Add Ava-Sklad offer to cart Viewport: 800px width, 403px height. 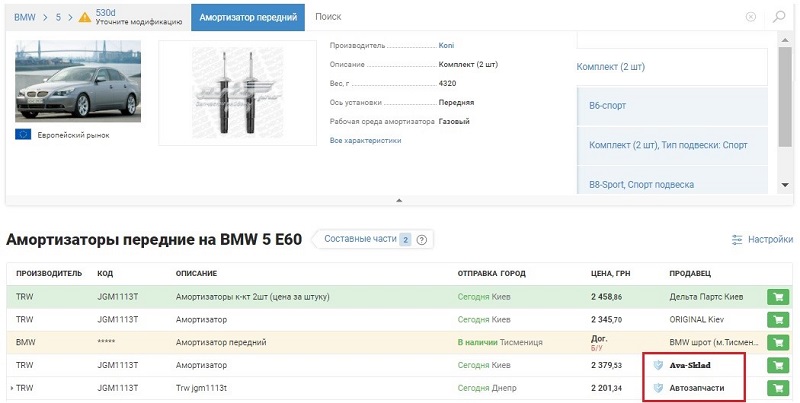[777, 365]
